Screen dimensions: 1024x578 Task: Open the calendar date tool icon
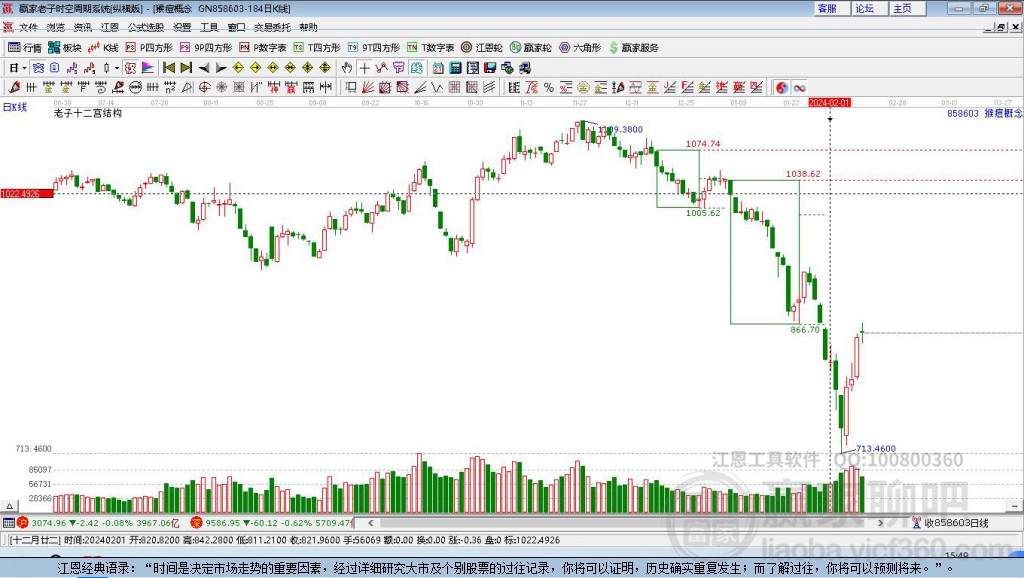(x=438, y=67)
